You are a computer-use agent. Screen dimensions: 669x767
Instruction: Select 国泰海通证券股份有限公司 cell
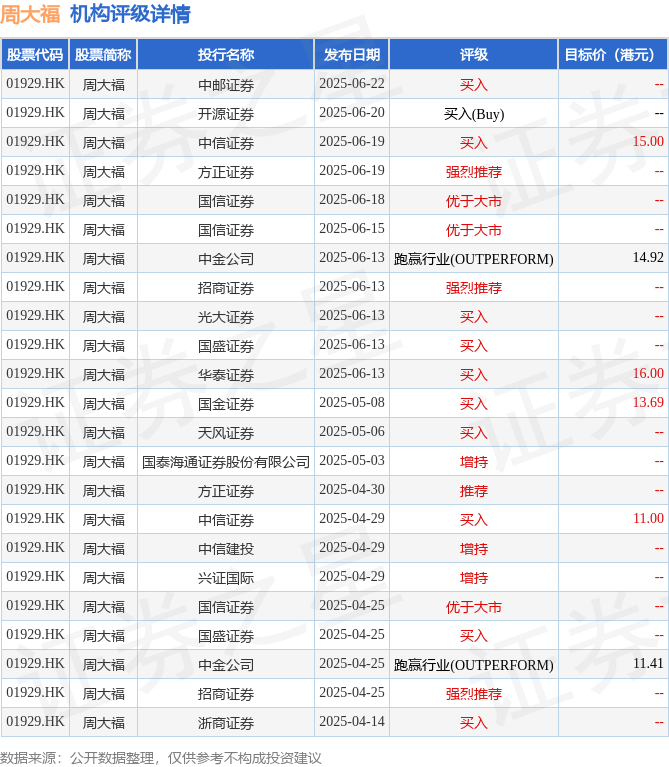tap(226, 461)
